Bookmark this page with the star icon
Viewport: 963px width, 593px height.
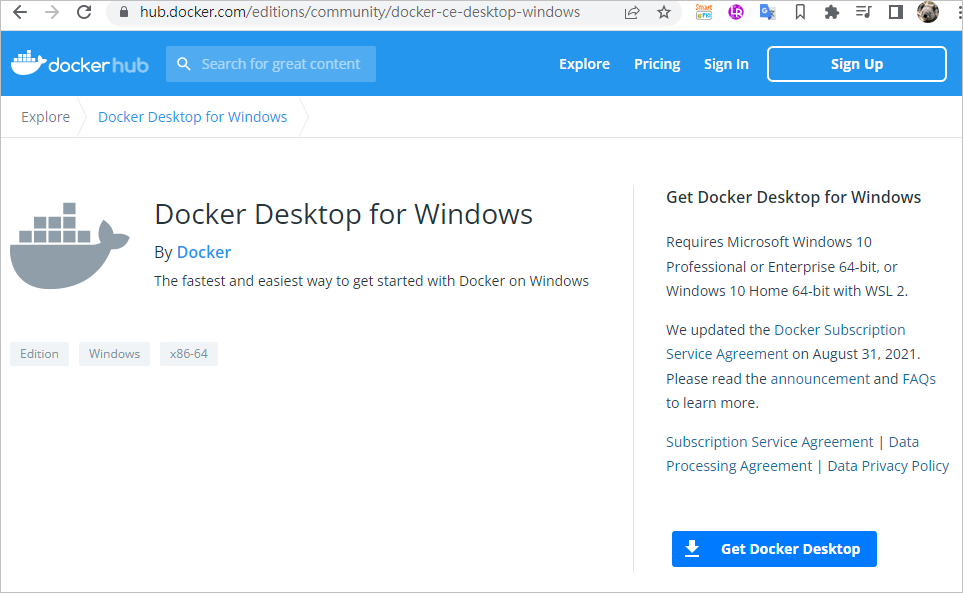[x=664, y=12]
